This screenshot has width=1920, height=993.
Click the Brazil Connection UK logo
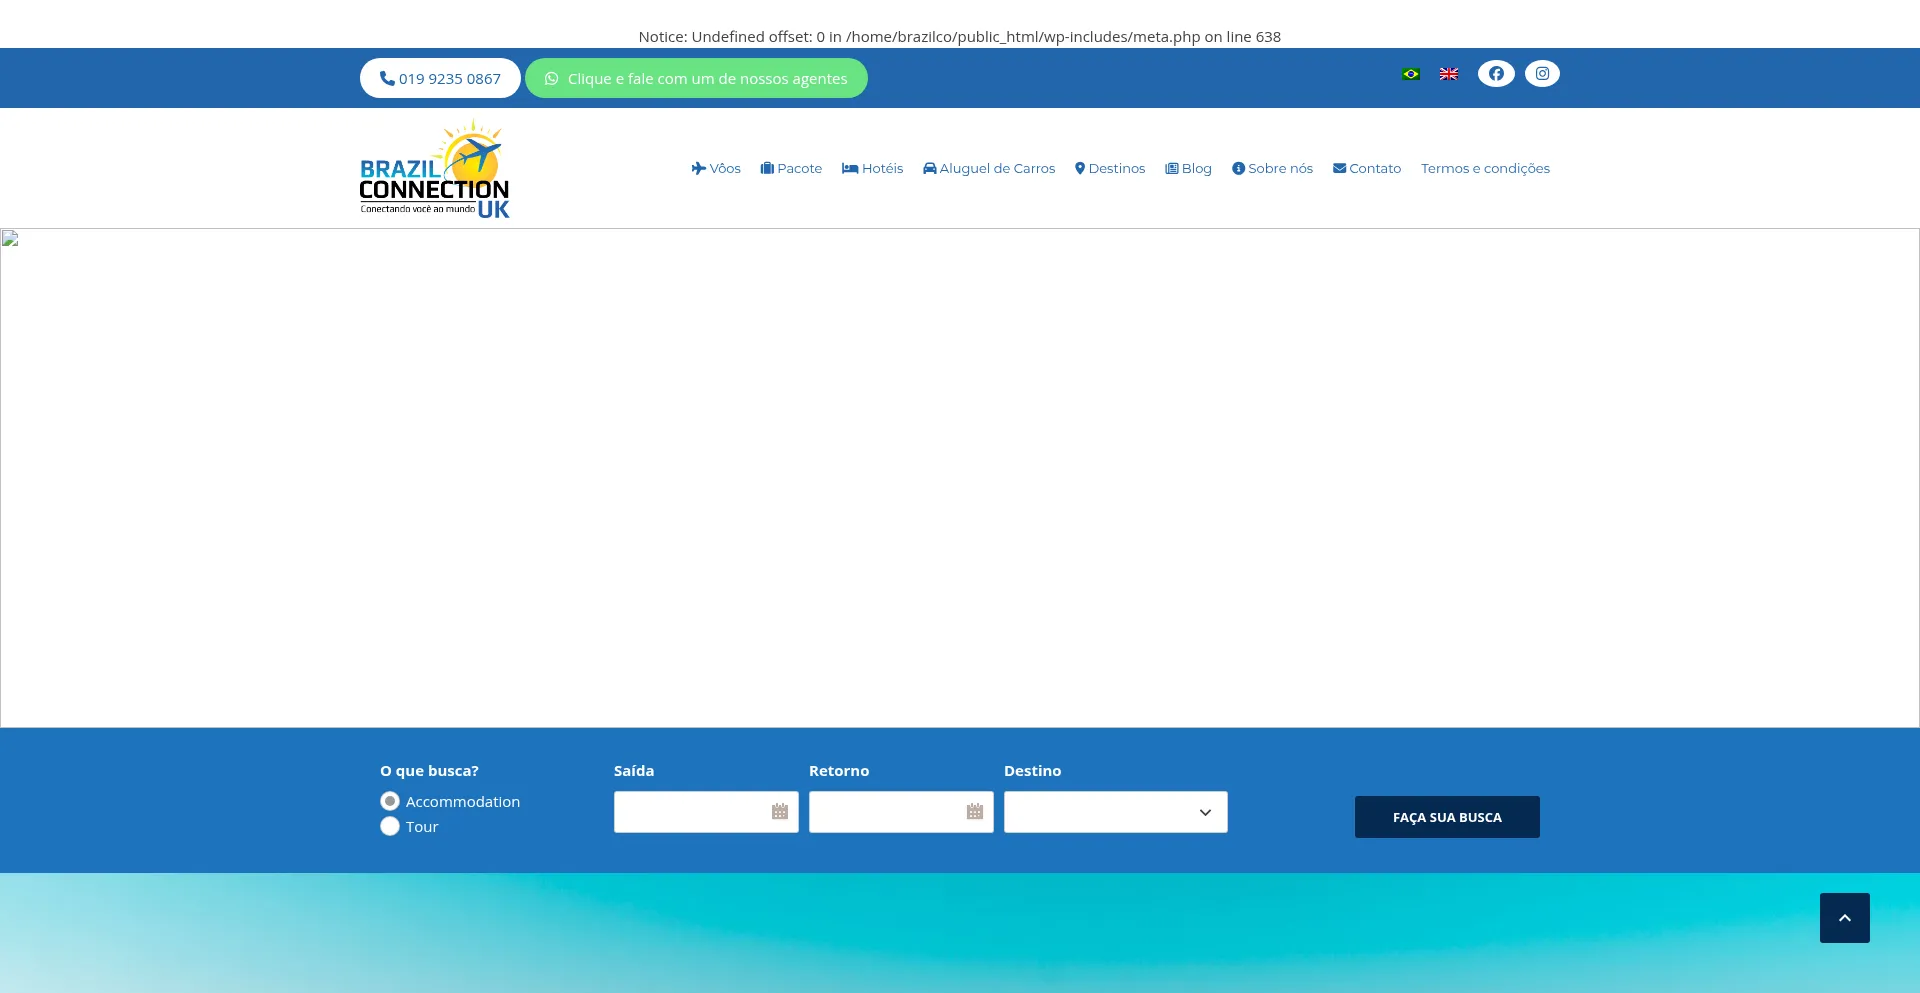click(x=434, y=167)
